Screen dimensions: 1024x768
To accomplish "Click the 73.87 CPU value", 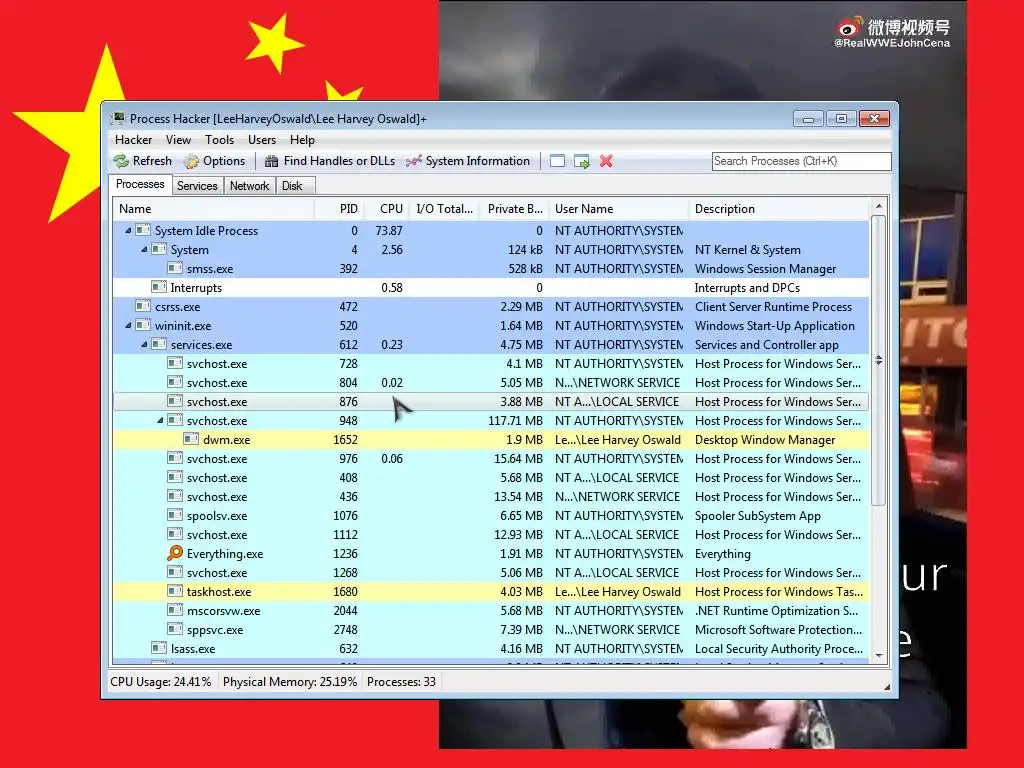I will (389, 231).
